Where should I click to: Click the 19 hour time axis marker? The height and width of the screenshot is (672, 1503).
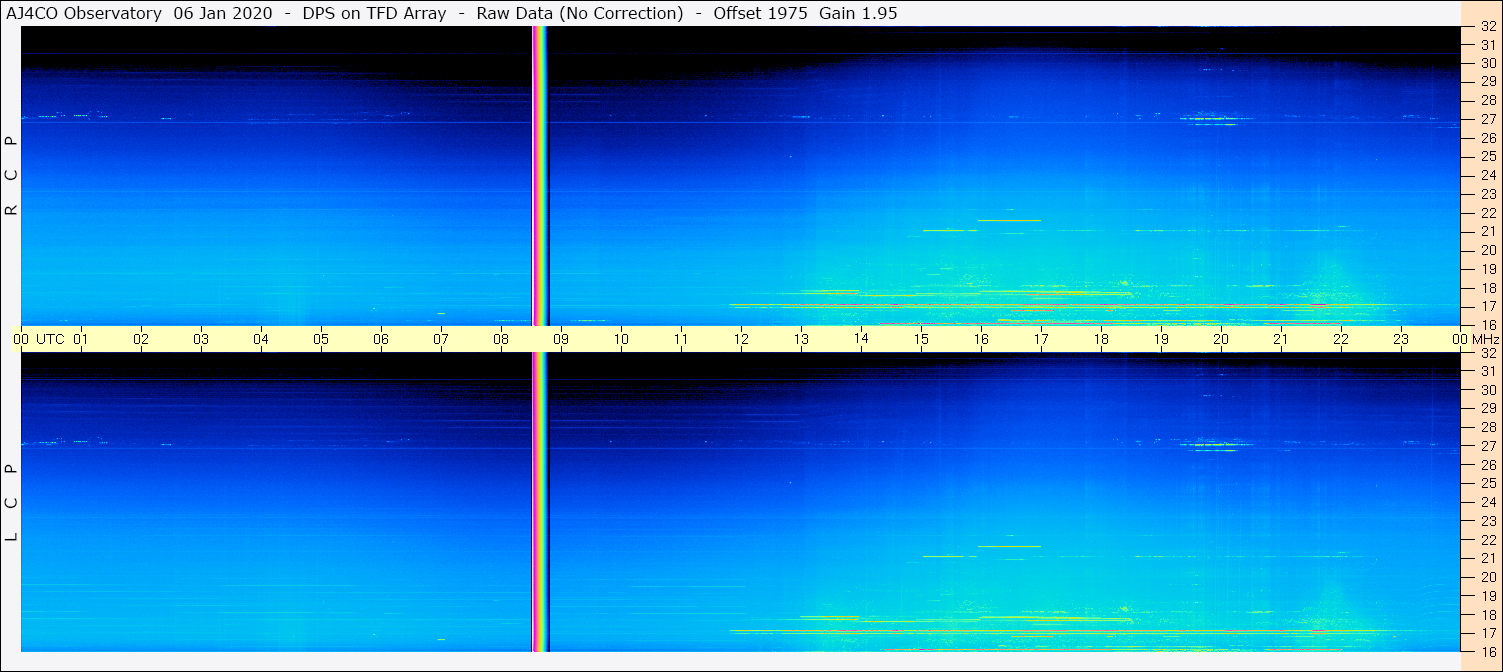(x=1161, y=339)
